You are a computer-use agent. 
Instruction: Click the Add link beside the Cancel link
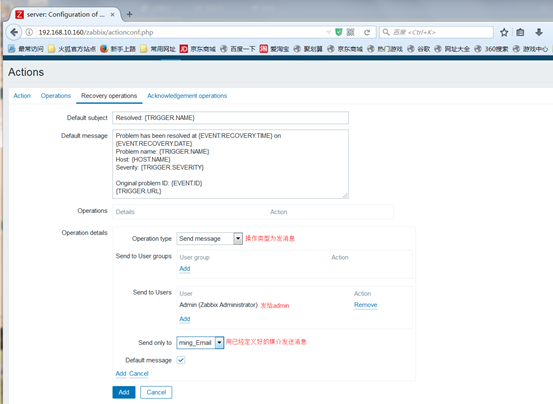pos(121,373)
